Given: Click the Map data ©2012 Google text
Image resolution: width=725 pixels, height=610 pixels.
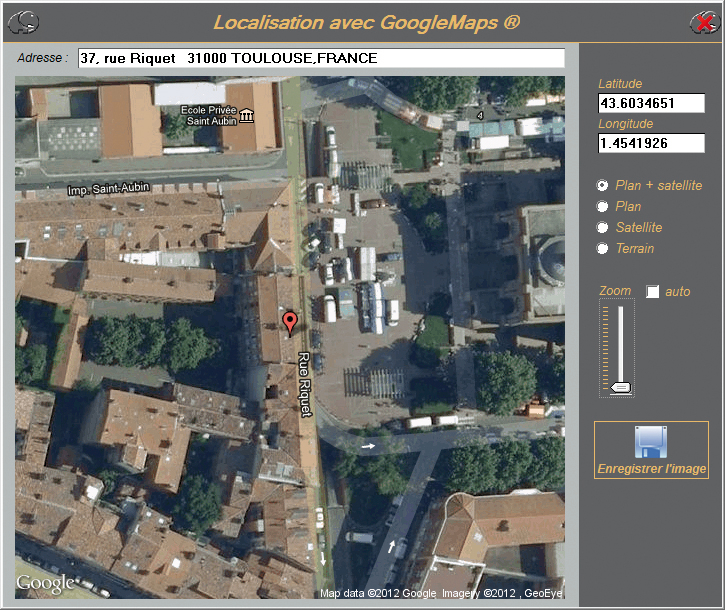Looking at the screenshot, I should [x=378, y=593].
